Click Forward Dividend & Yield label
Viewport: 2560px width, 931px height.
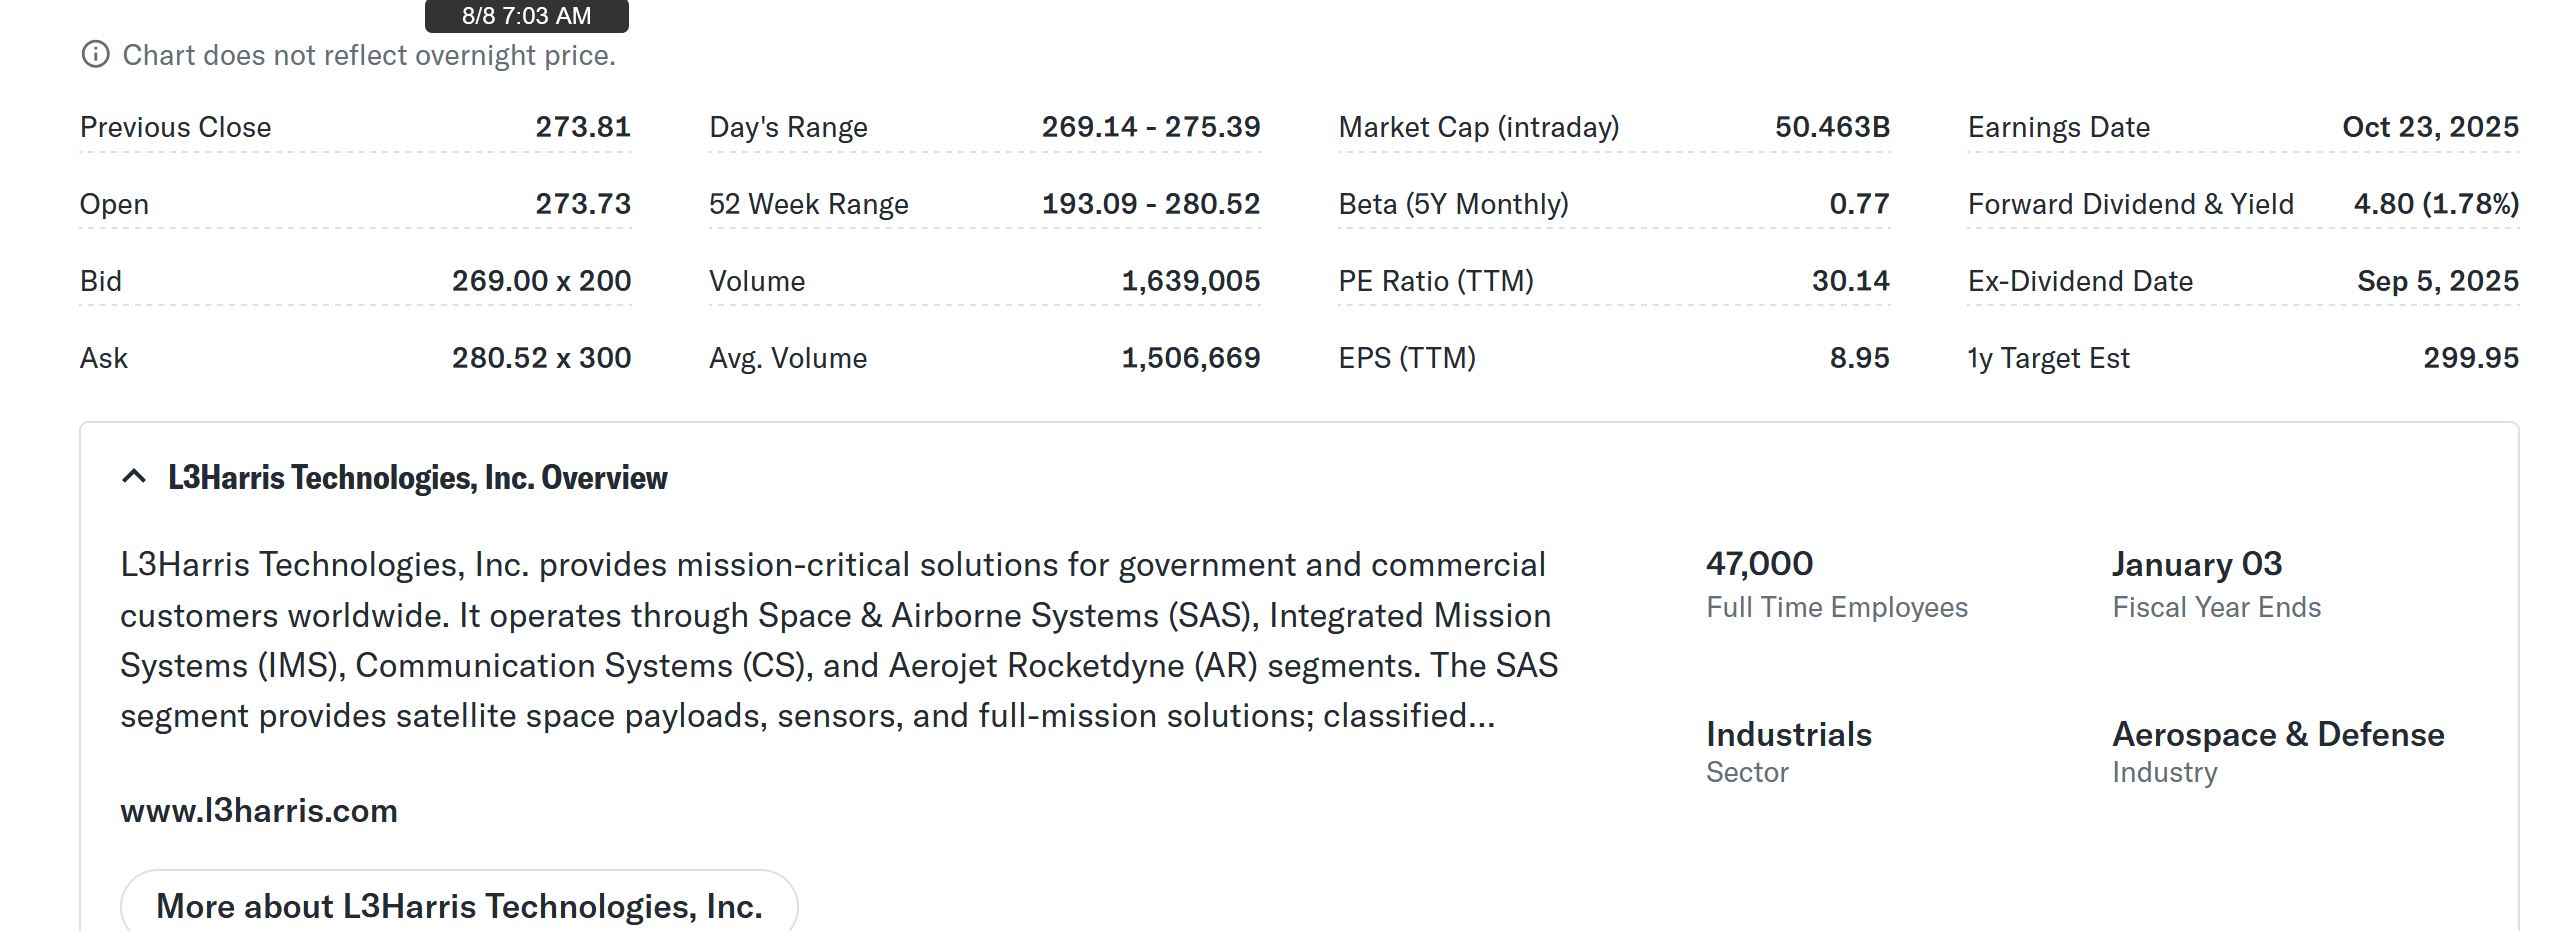(2130, 204)
